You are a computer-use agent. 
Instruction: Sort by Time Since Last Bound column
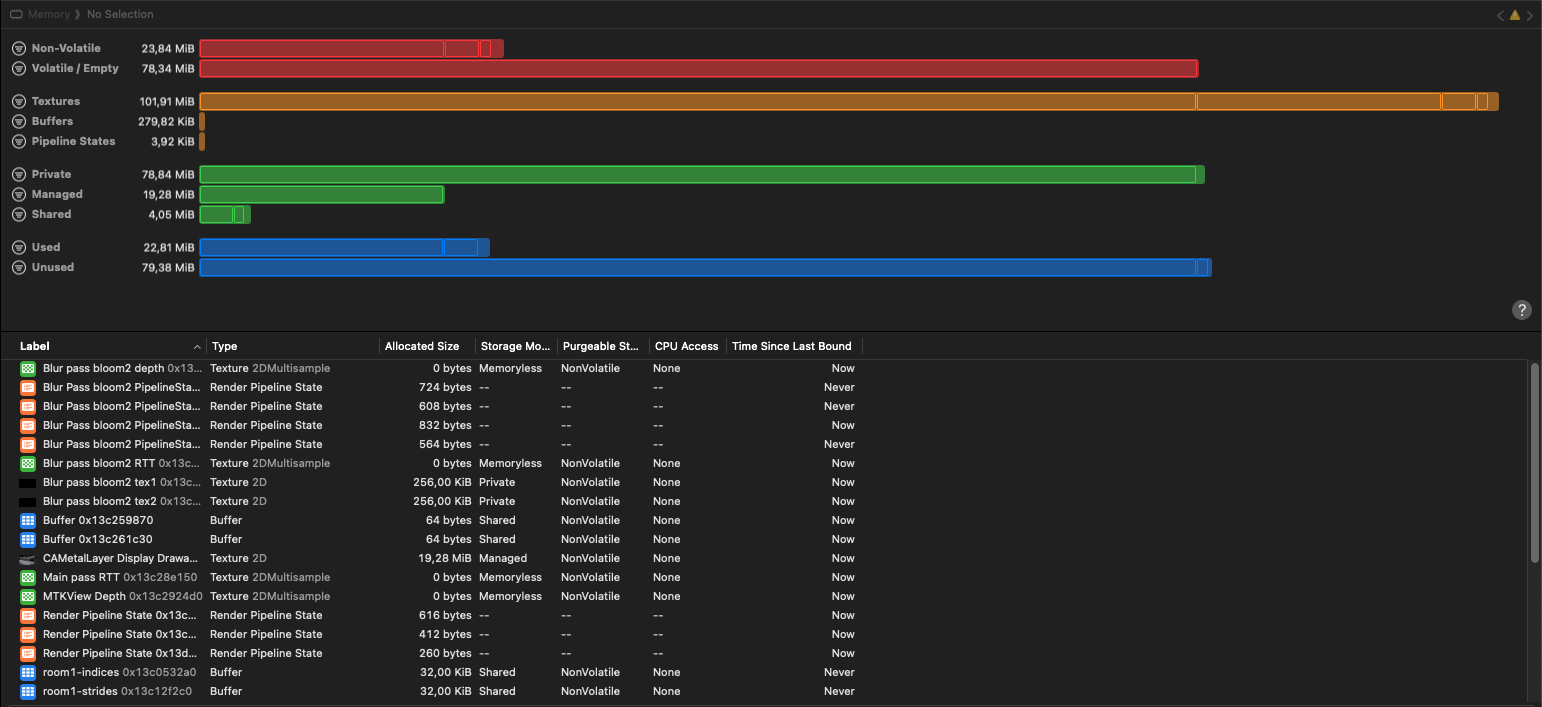[791, 347]
